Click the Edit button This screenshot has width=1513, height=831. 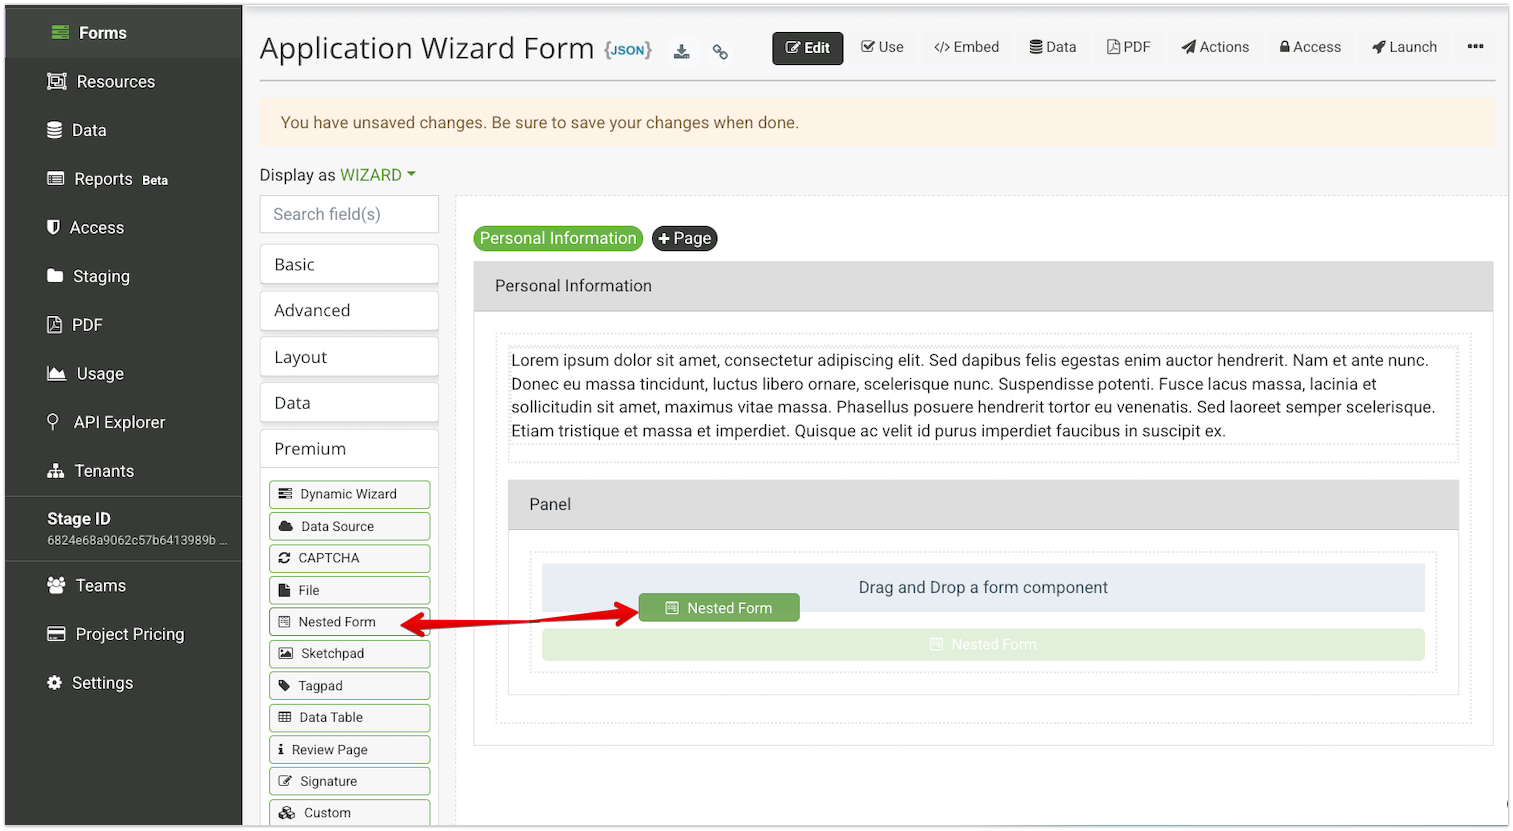click(807, 48)
